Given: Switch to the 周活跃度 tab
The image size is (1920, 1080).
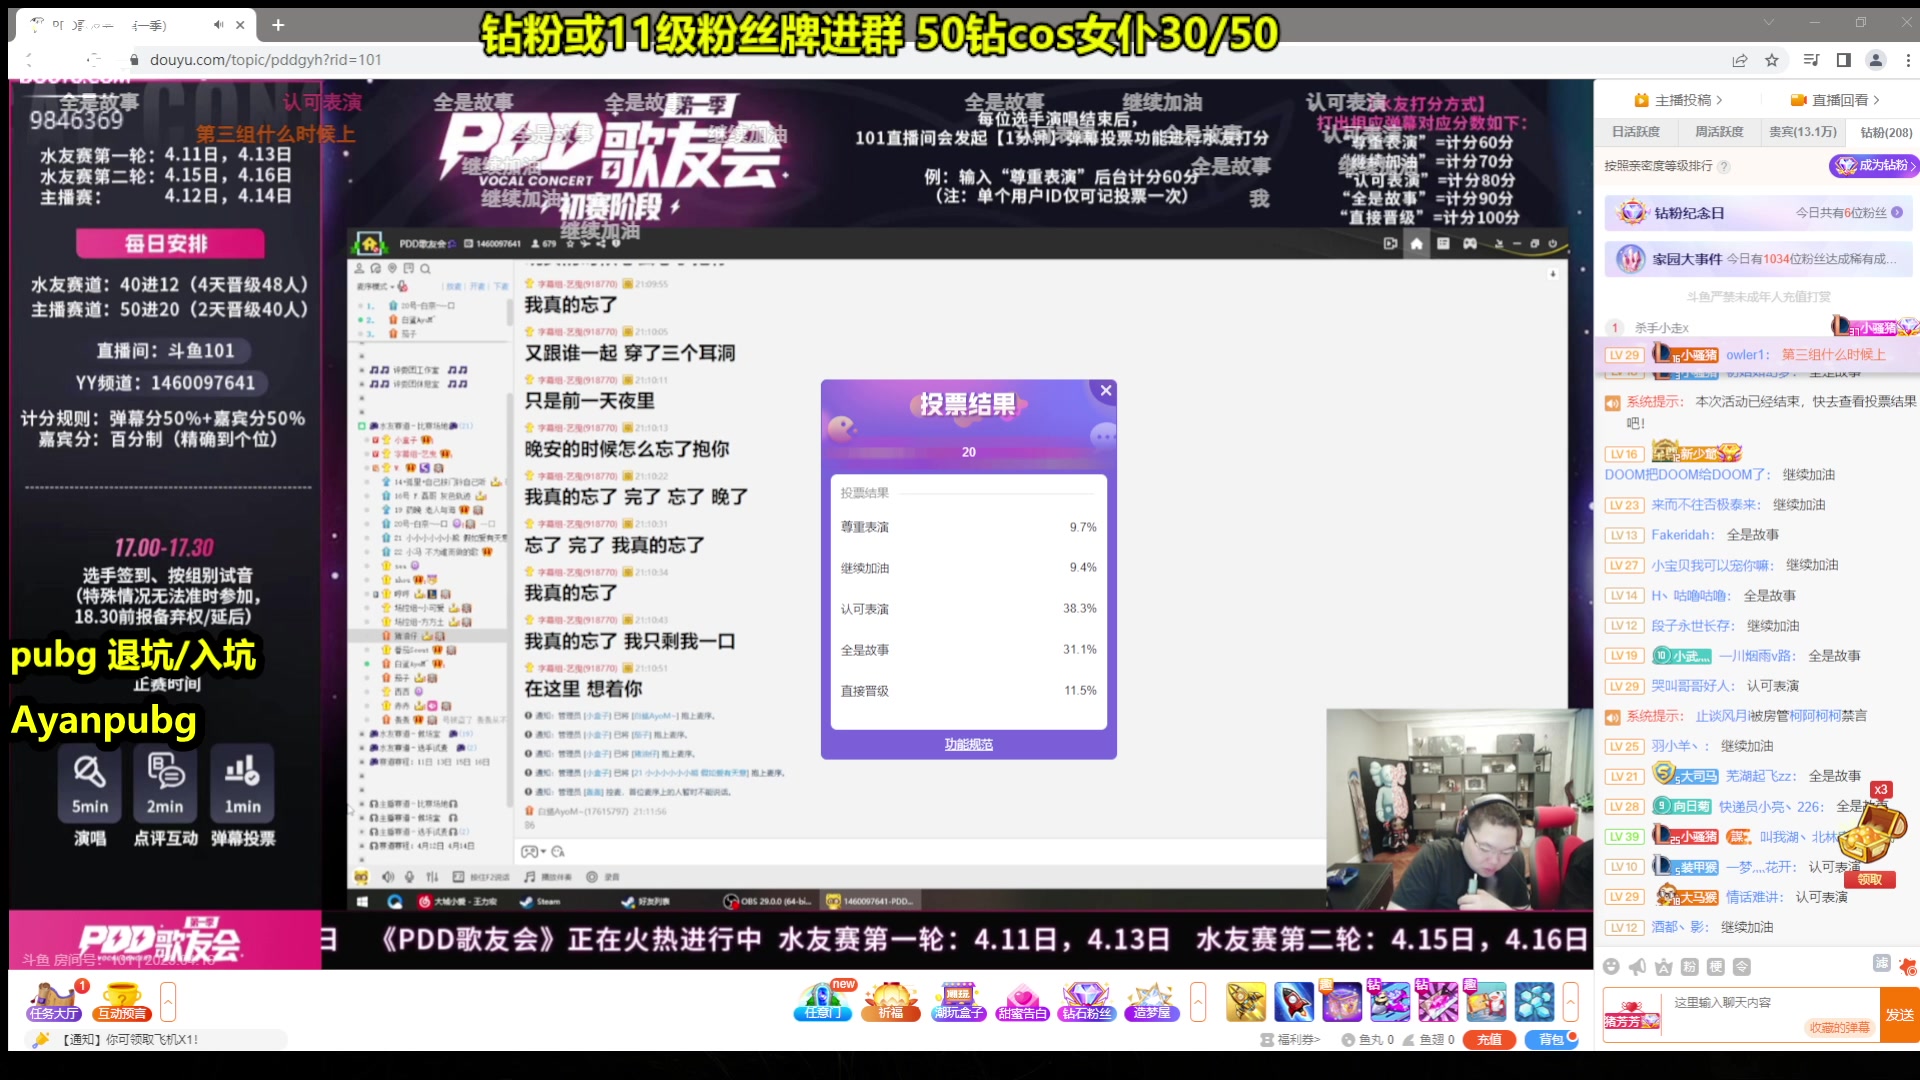Looking at the screenshot, I should (1719, 132).
